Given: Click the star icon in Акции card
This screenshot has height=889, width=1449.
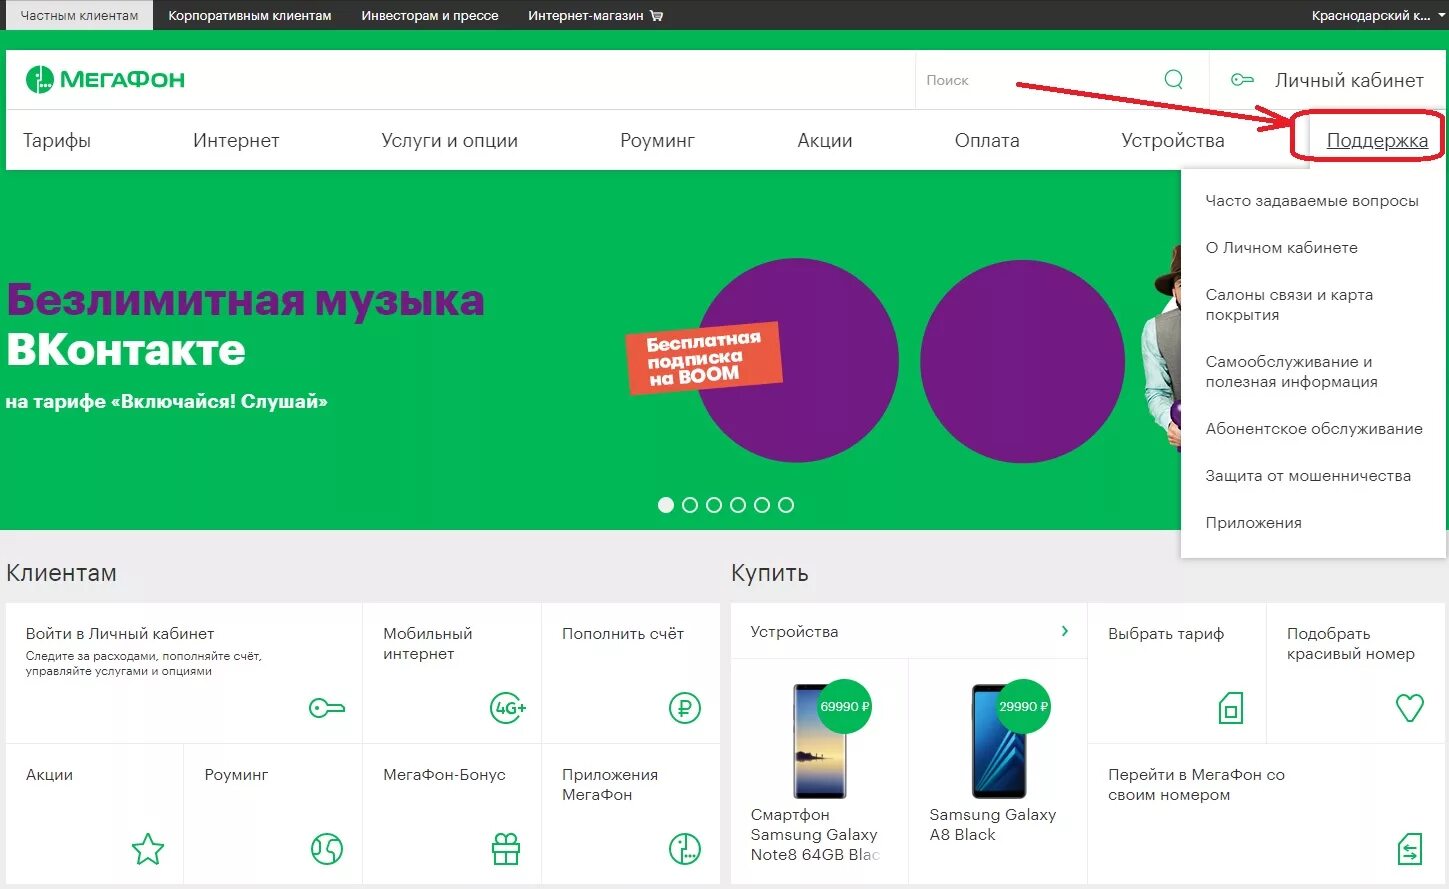Looking at the screenshot, I should click(x=148, y=849).
